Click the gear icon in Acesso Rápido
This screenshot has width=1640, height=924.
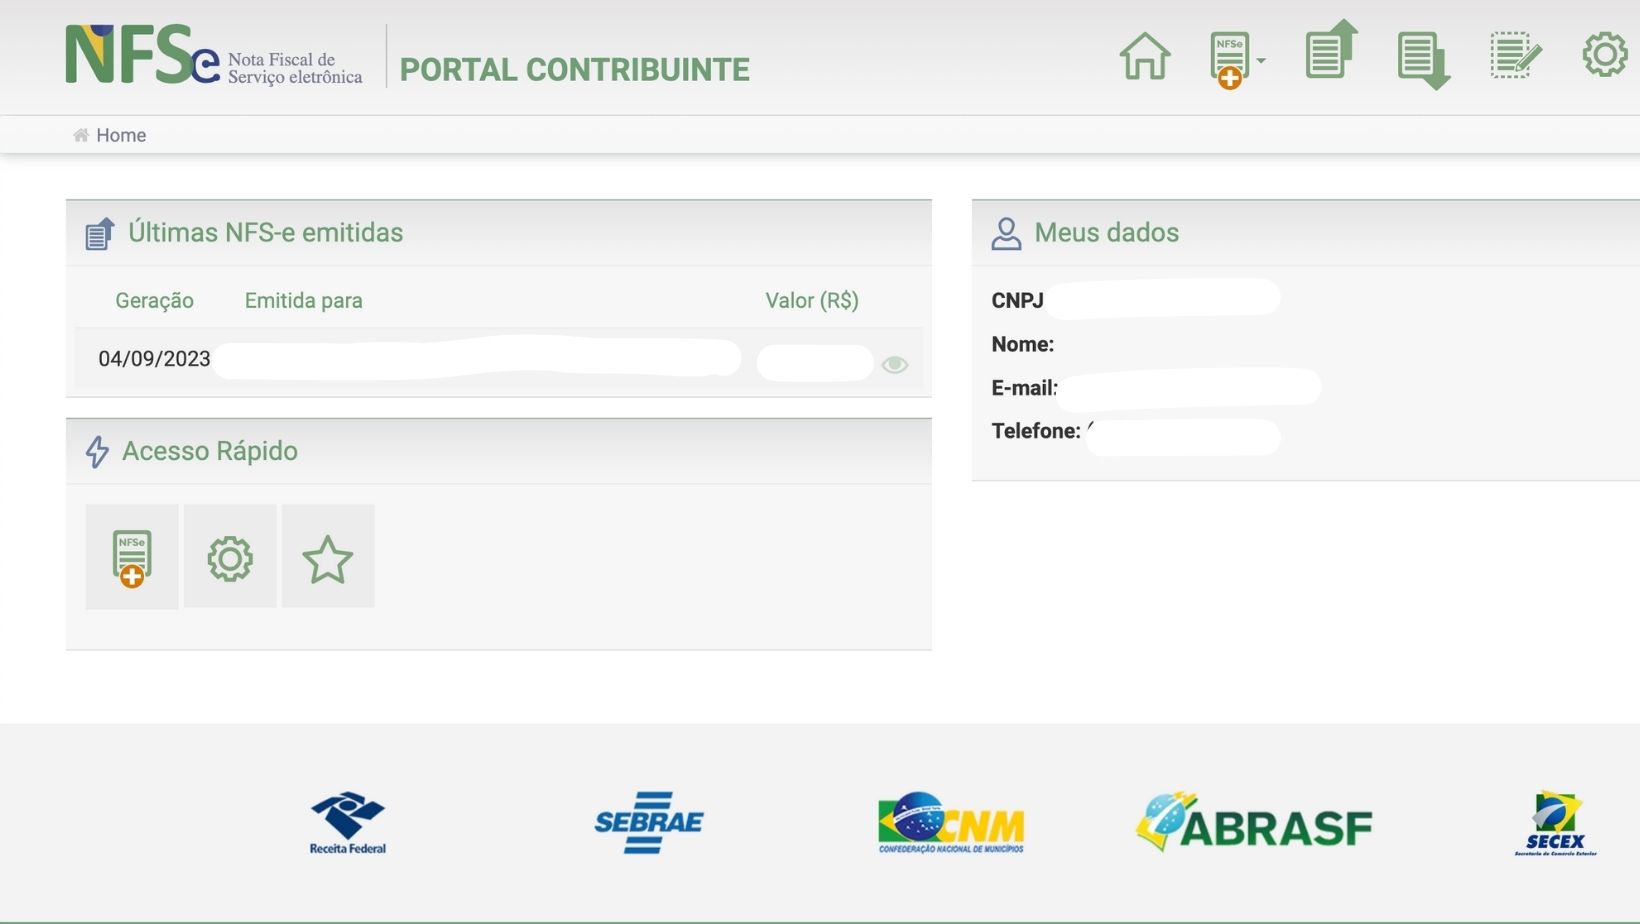click(230, 556)
